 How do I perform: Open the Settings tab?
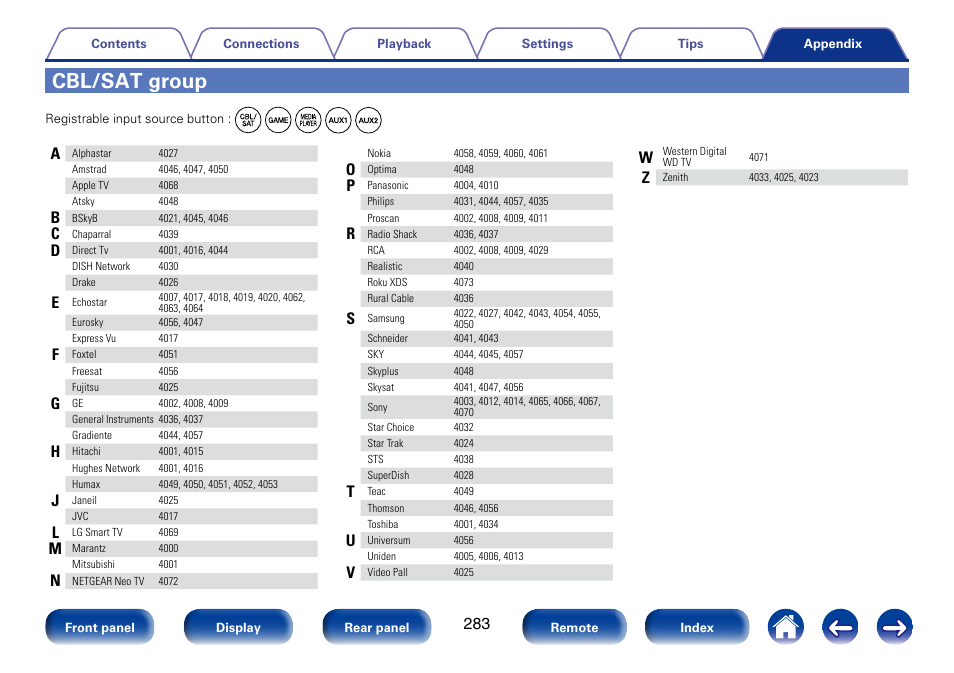[547, 44]
